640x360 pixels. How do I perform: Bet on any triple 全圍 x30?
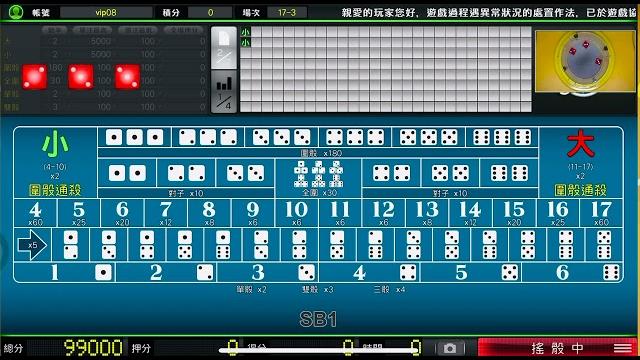318,178
